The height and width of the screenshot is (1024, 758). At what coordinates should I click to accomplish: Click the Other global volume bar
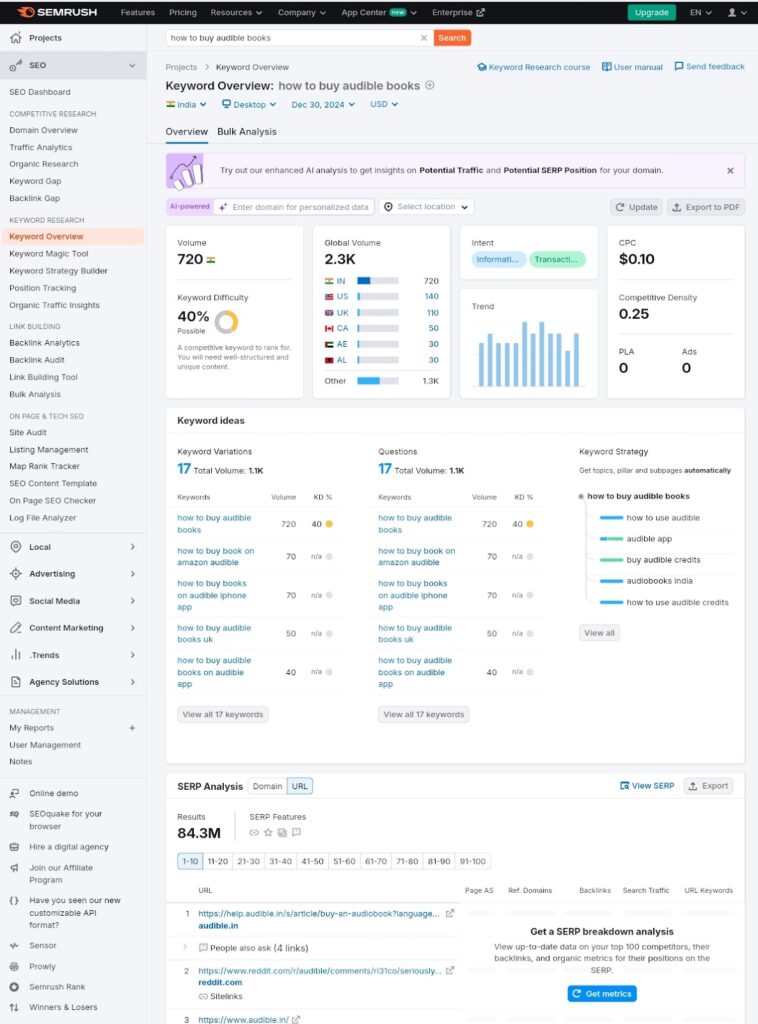pos(377,381)
